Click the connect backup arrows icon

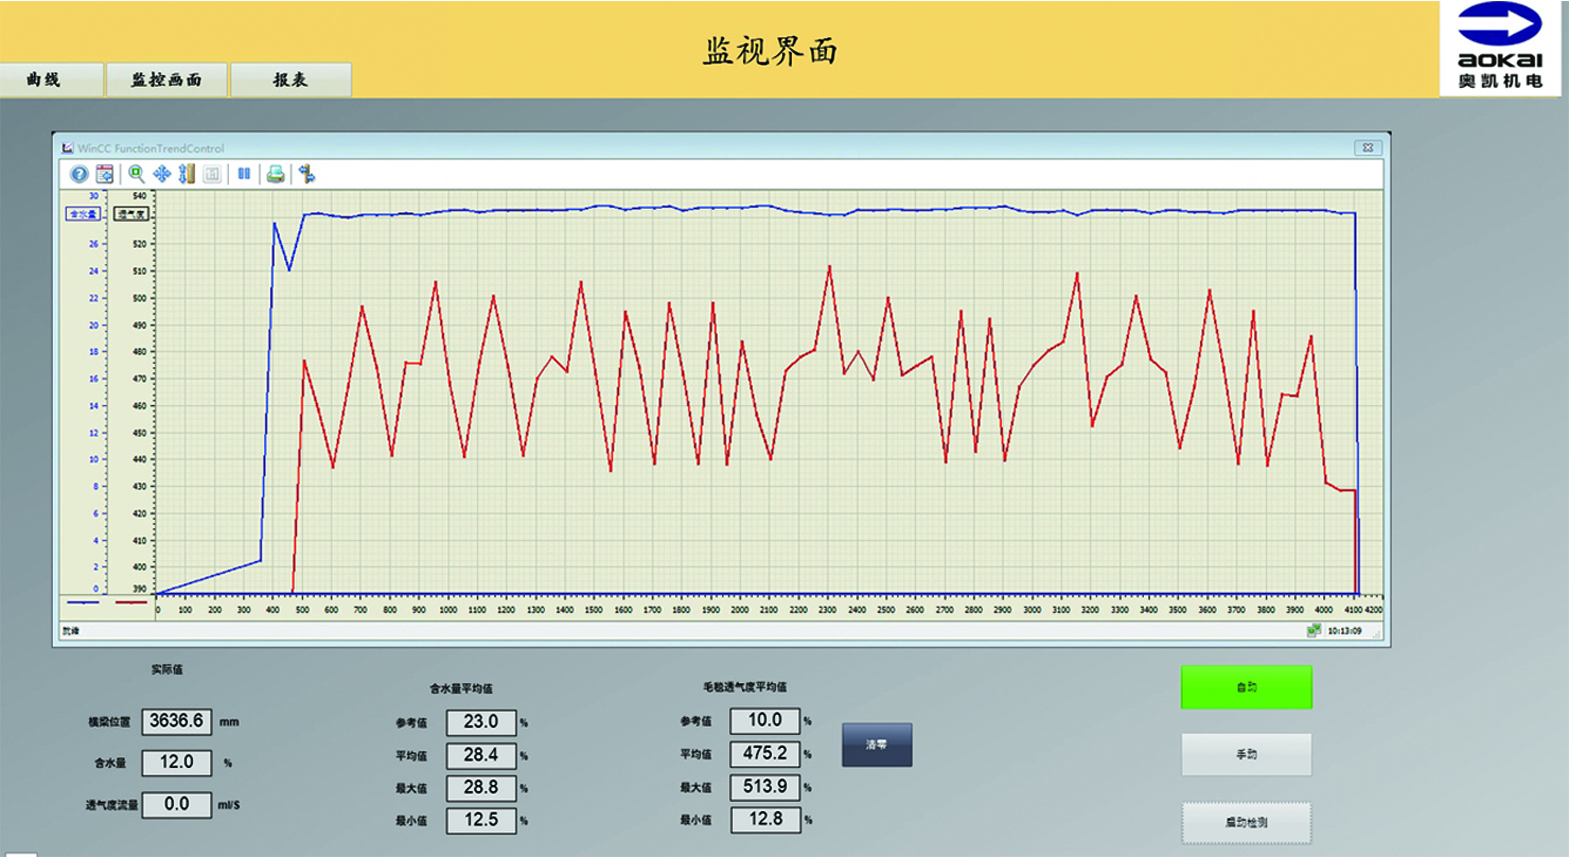pos(307,174)
